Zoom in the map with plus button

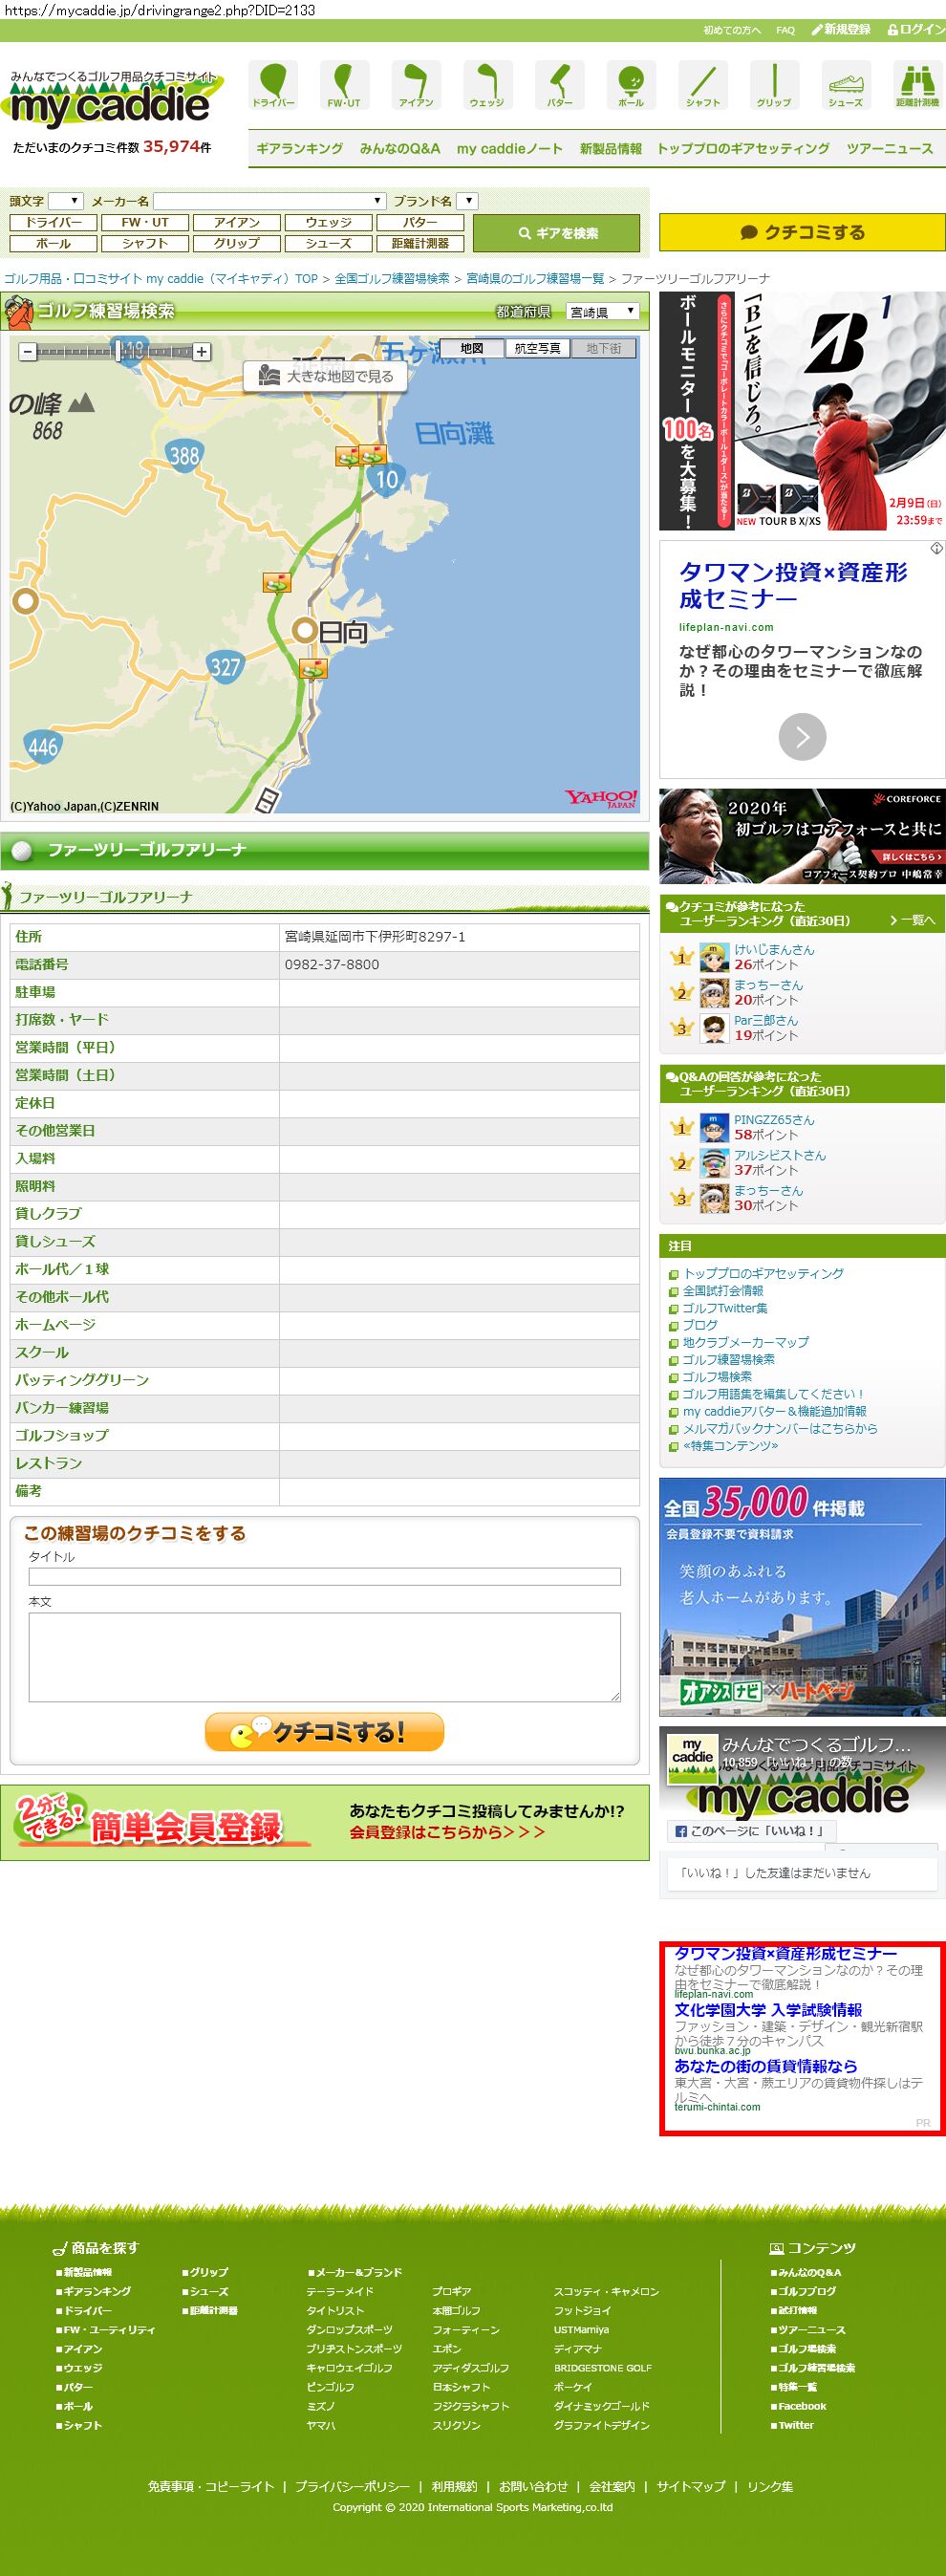(202, 352)
